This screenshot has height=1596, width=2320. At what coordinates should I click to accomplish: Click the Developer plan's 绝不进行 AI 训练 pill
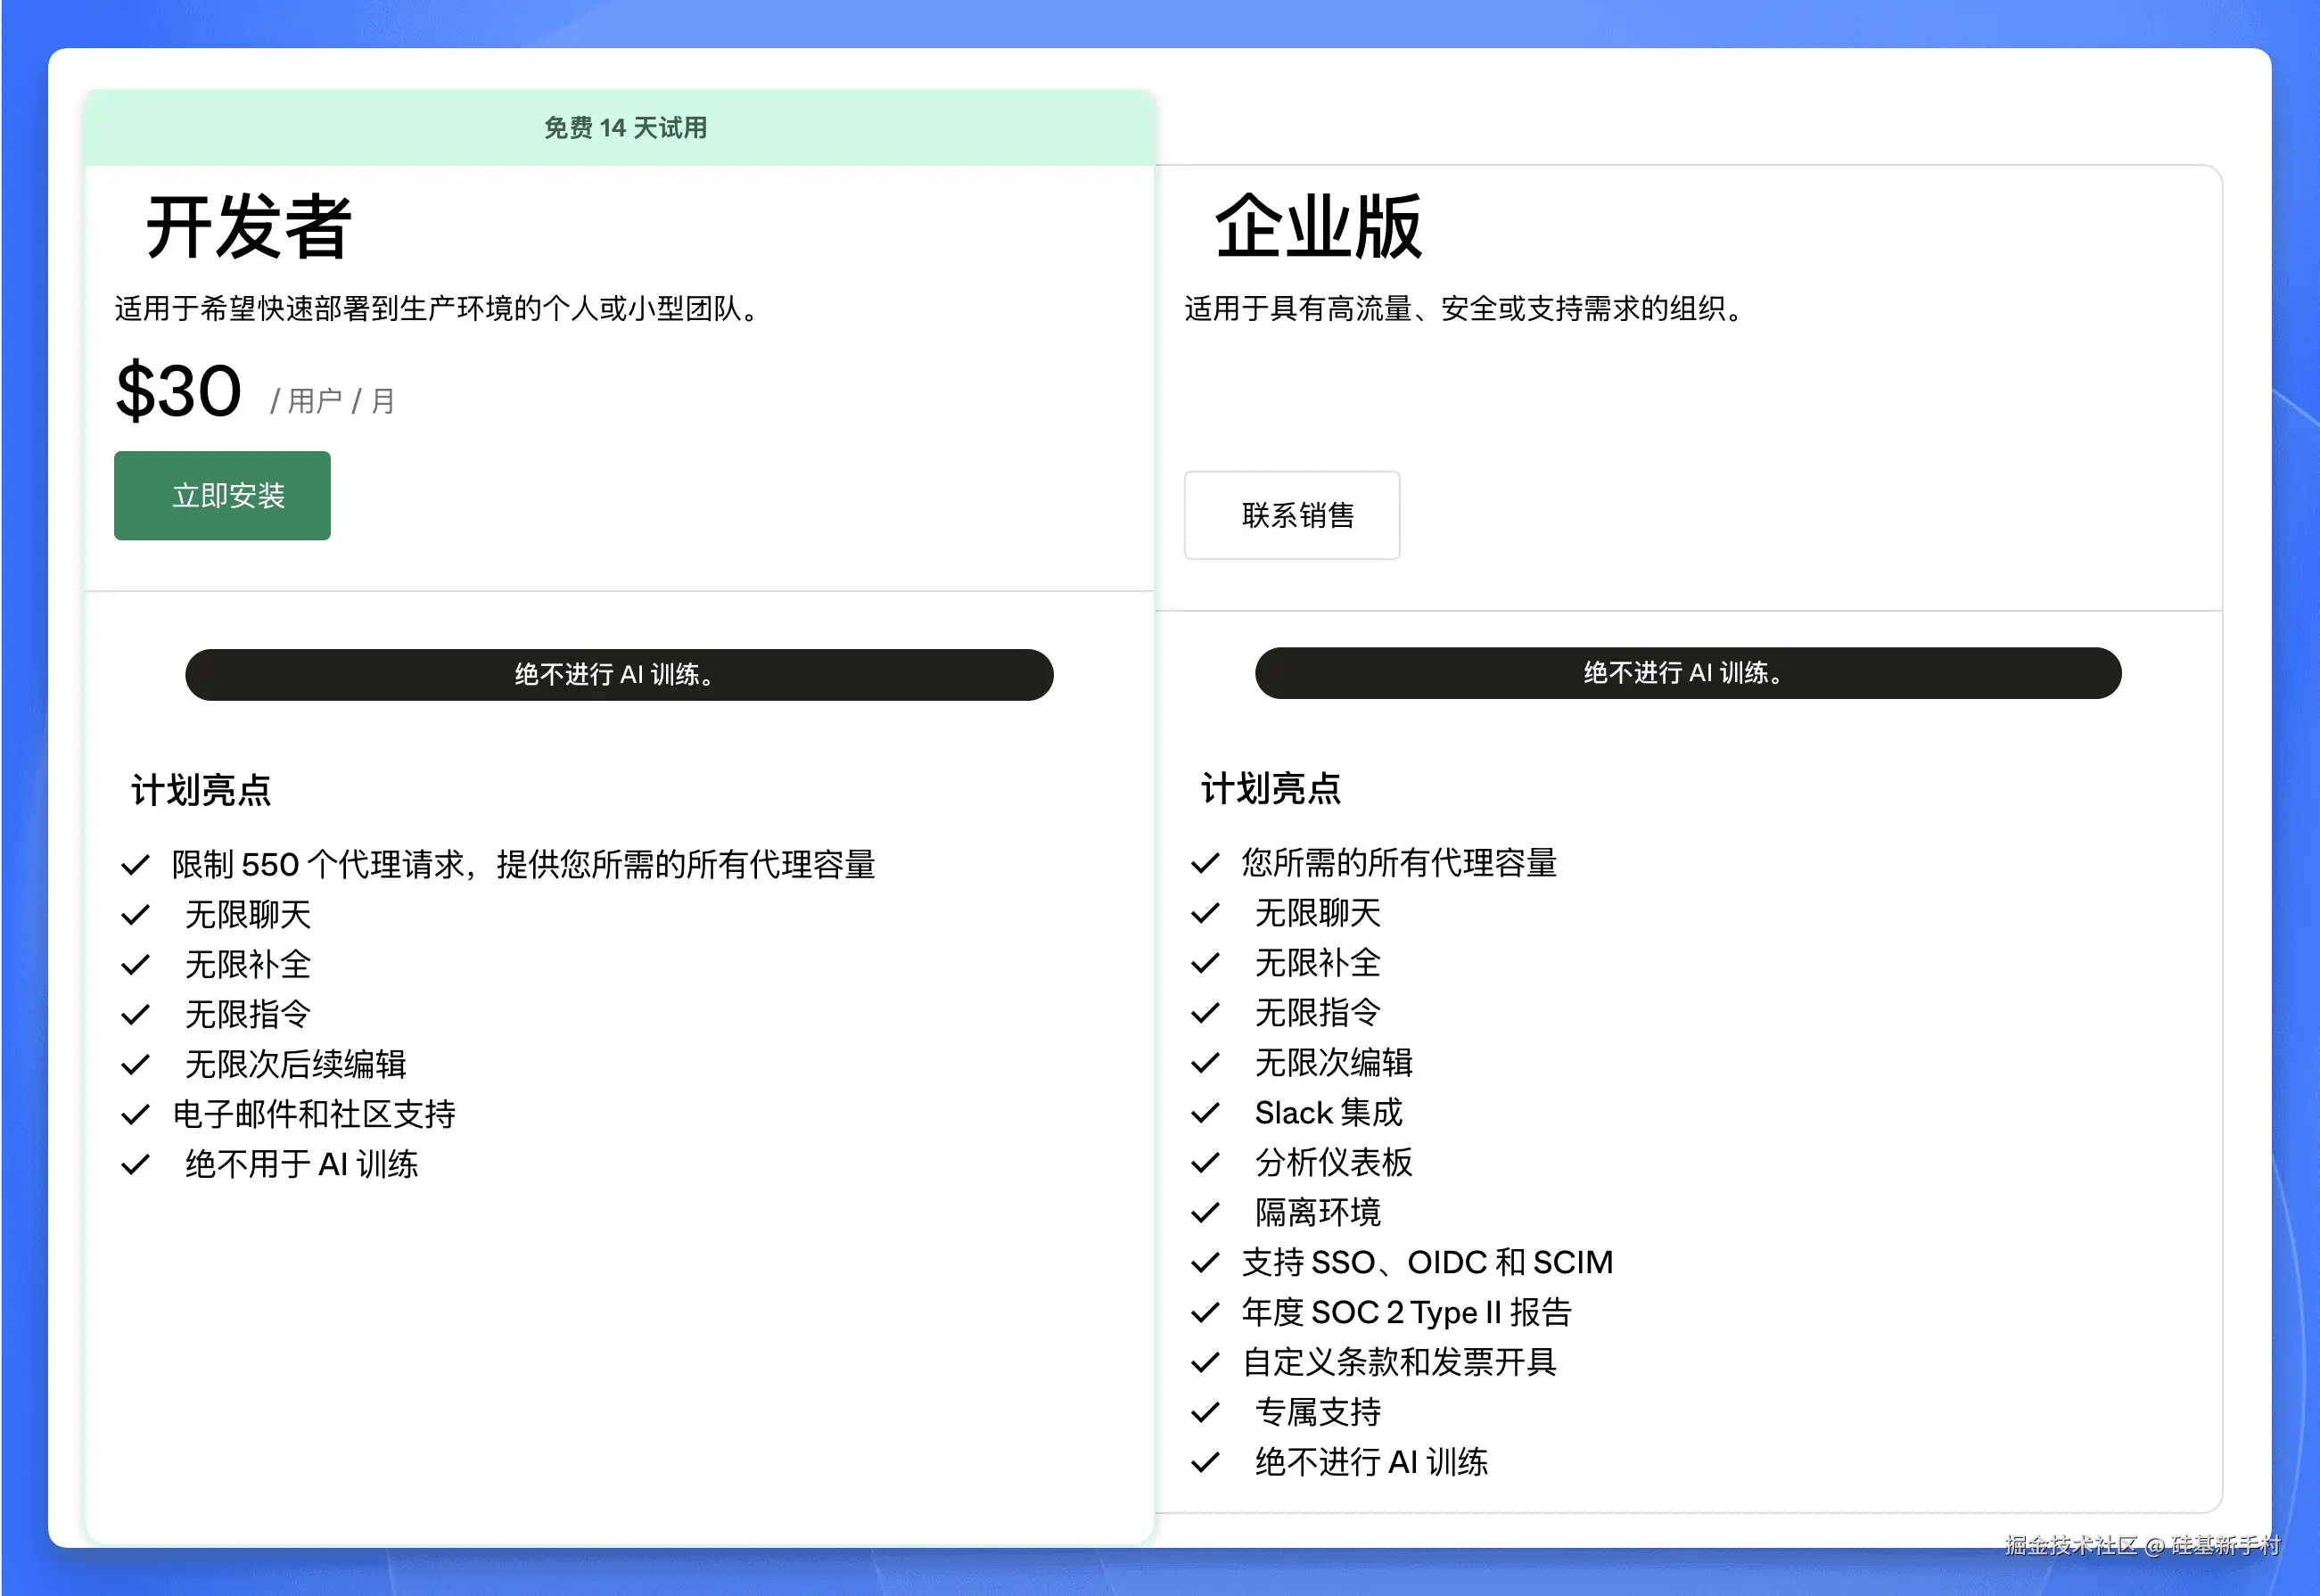(619, 675)
